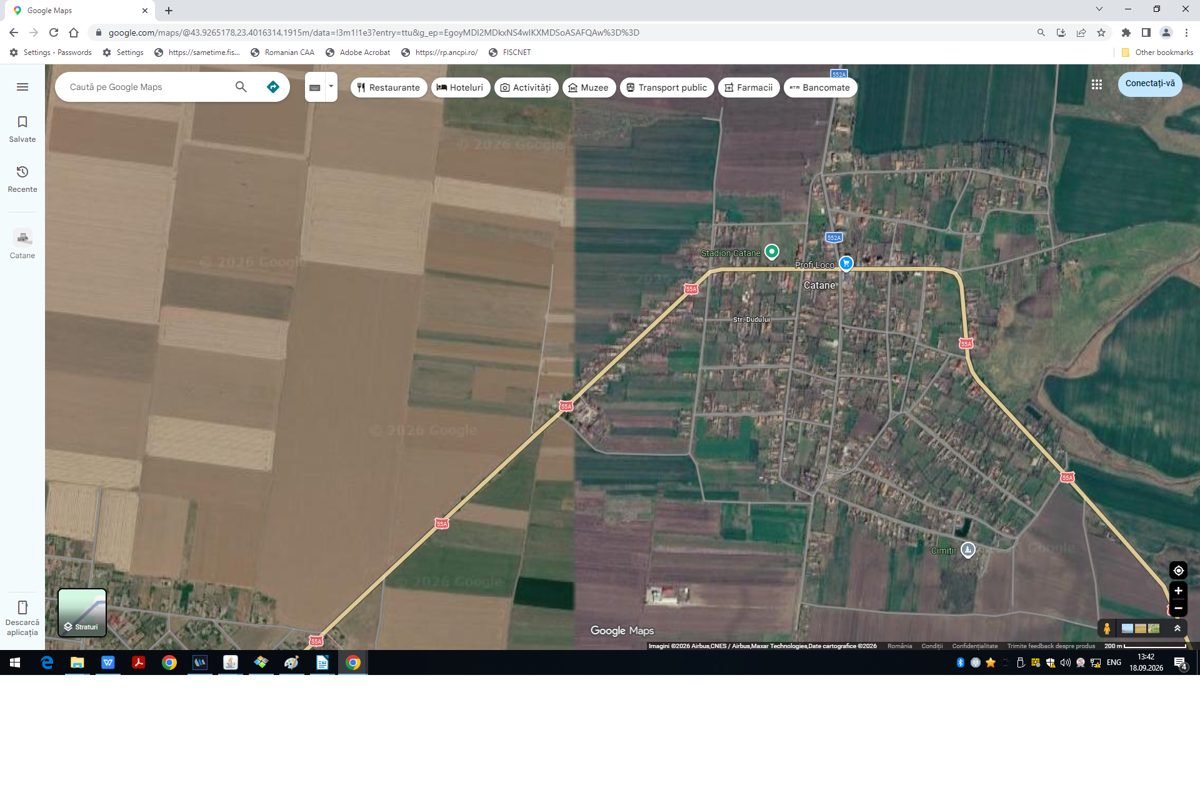Pick the Street View pegman
The width and height of the screenshot is (1200, 800).
tap(1107, 628)
